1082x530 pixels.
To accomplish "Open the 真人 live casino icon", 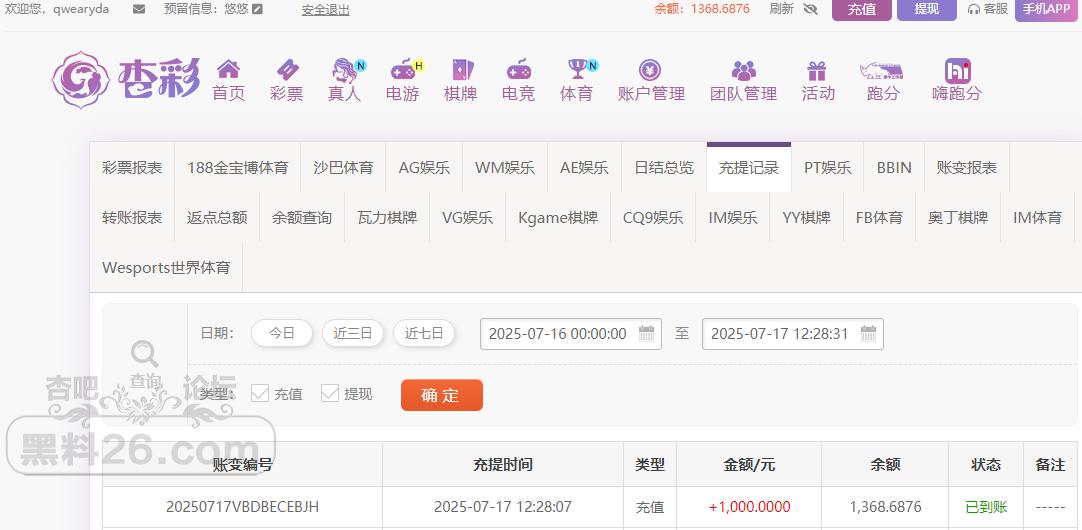I will 345,70.
